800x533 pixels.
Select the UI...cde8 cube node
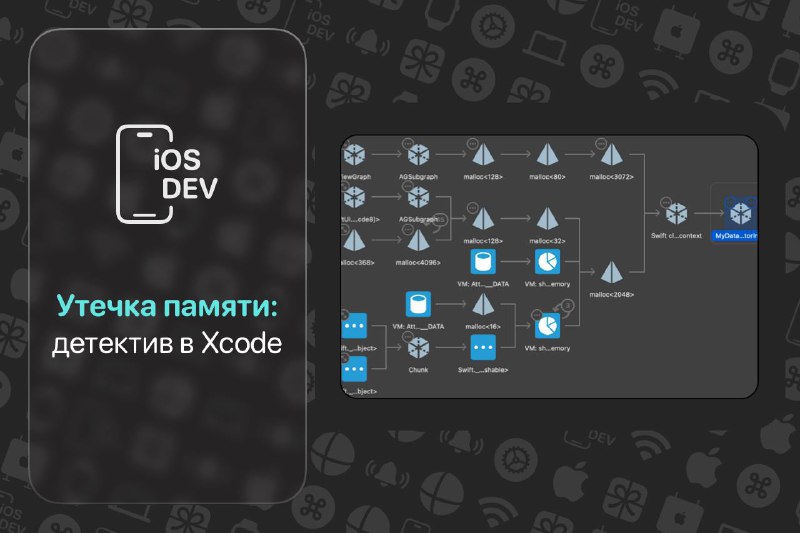(354, 196)
